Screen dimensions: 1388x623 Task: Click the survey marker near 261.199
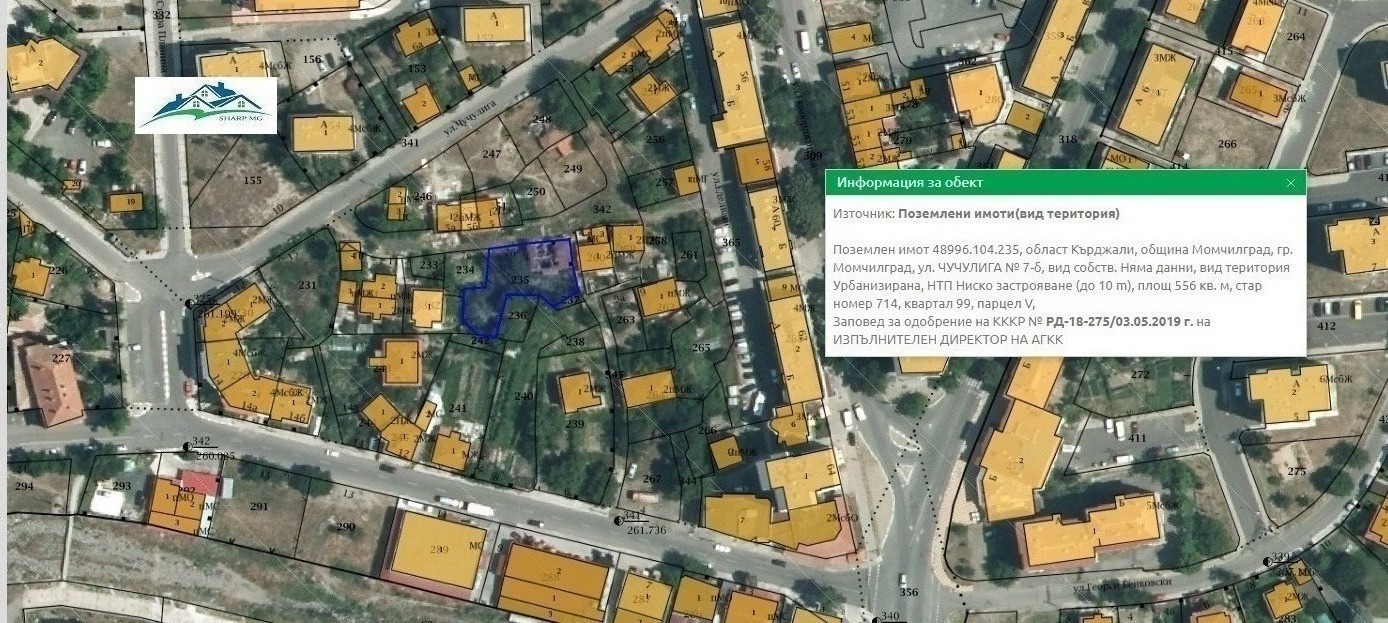click(190, 303)
